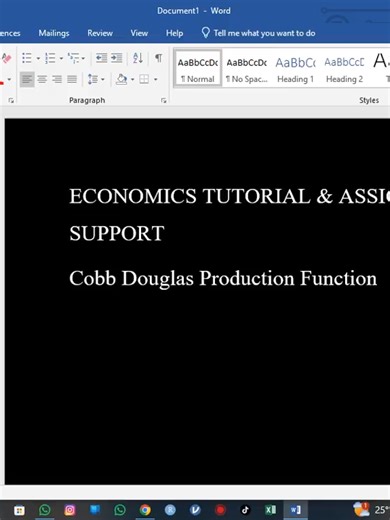Open the Paragraph settings dialog launcher
Screen dimensions: 390x520
tap(163, 100)
